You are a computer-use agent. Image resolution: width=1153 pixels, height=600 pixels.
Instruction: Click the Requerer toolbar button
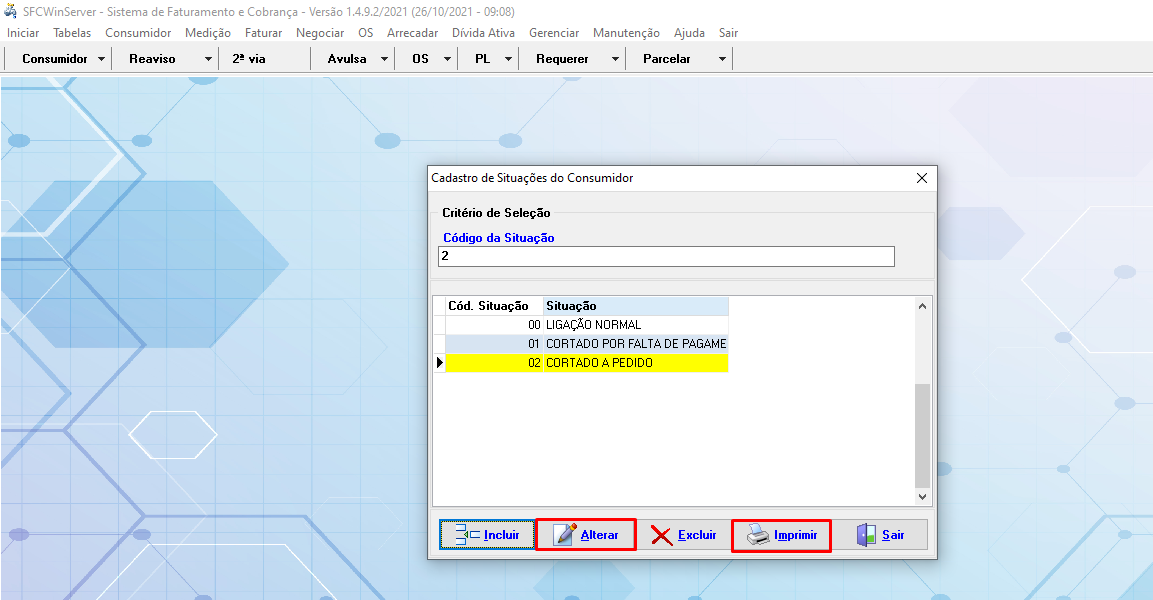[562, 59]
